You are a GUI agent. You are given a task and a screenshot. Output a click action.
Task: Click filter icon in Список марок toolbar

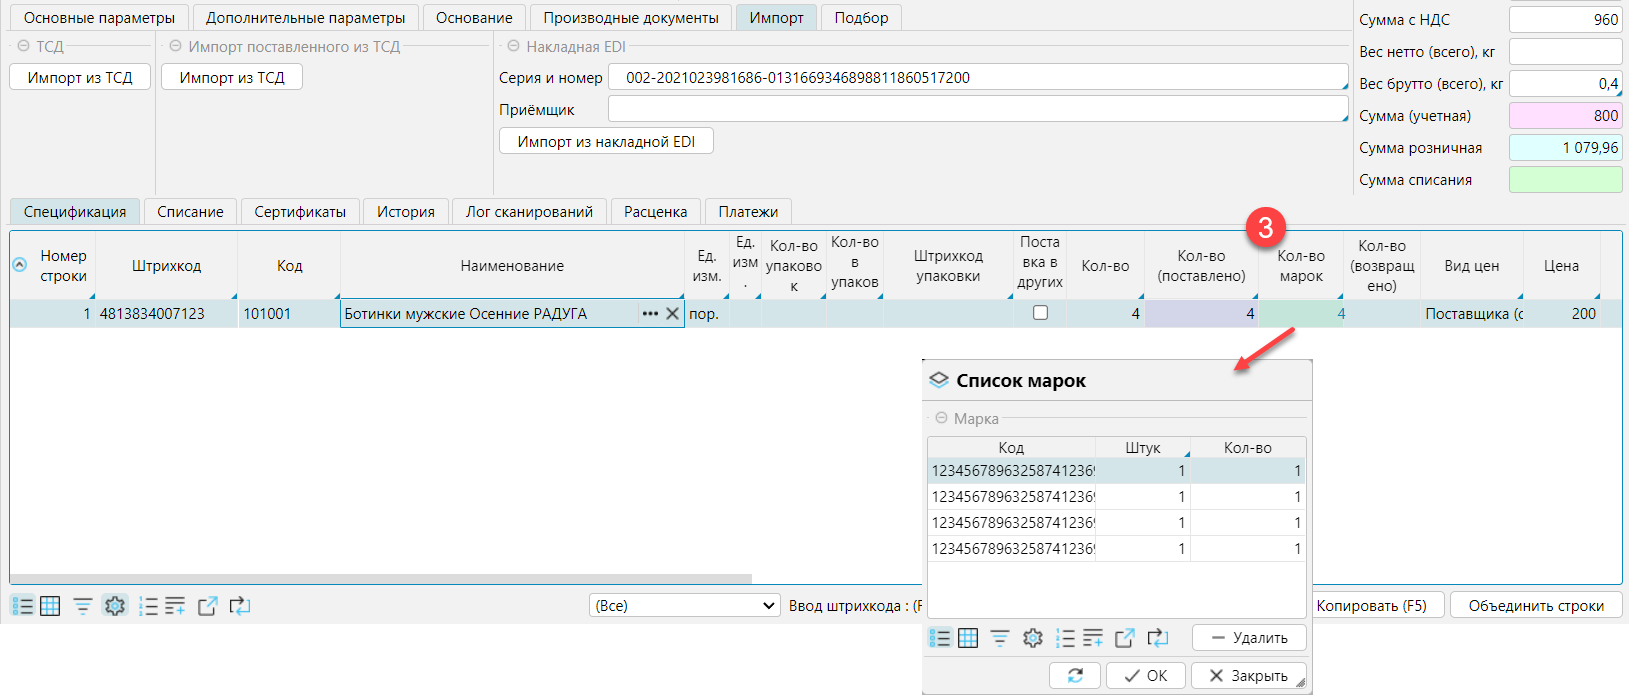tap(1000, 638)
